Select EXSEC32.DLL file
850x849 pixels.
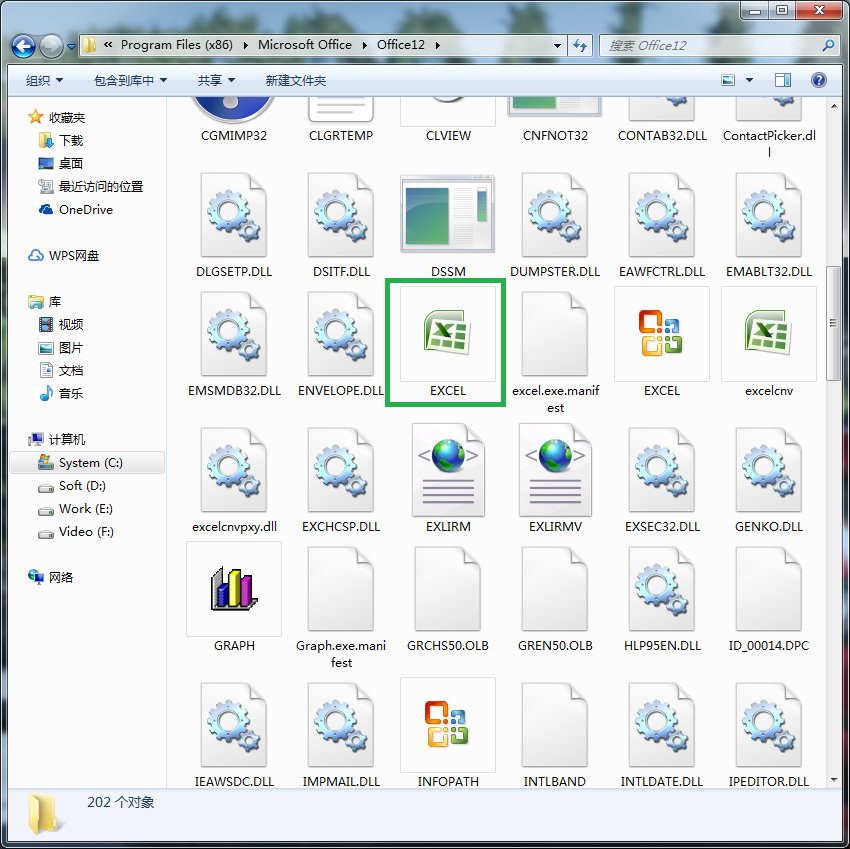(x=661, y=479)
